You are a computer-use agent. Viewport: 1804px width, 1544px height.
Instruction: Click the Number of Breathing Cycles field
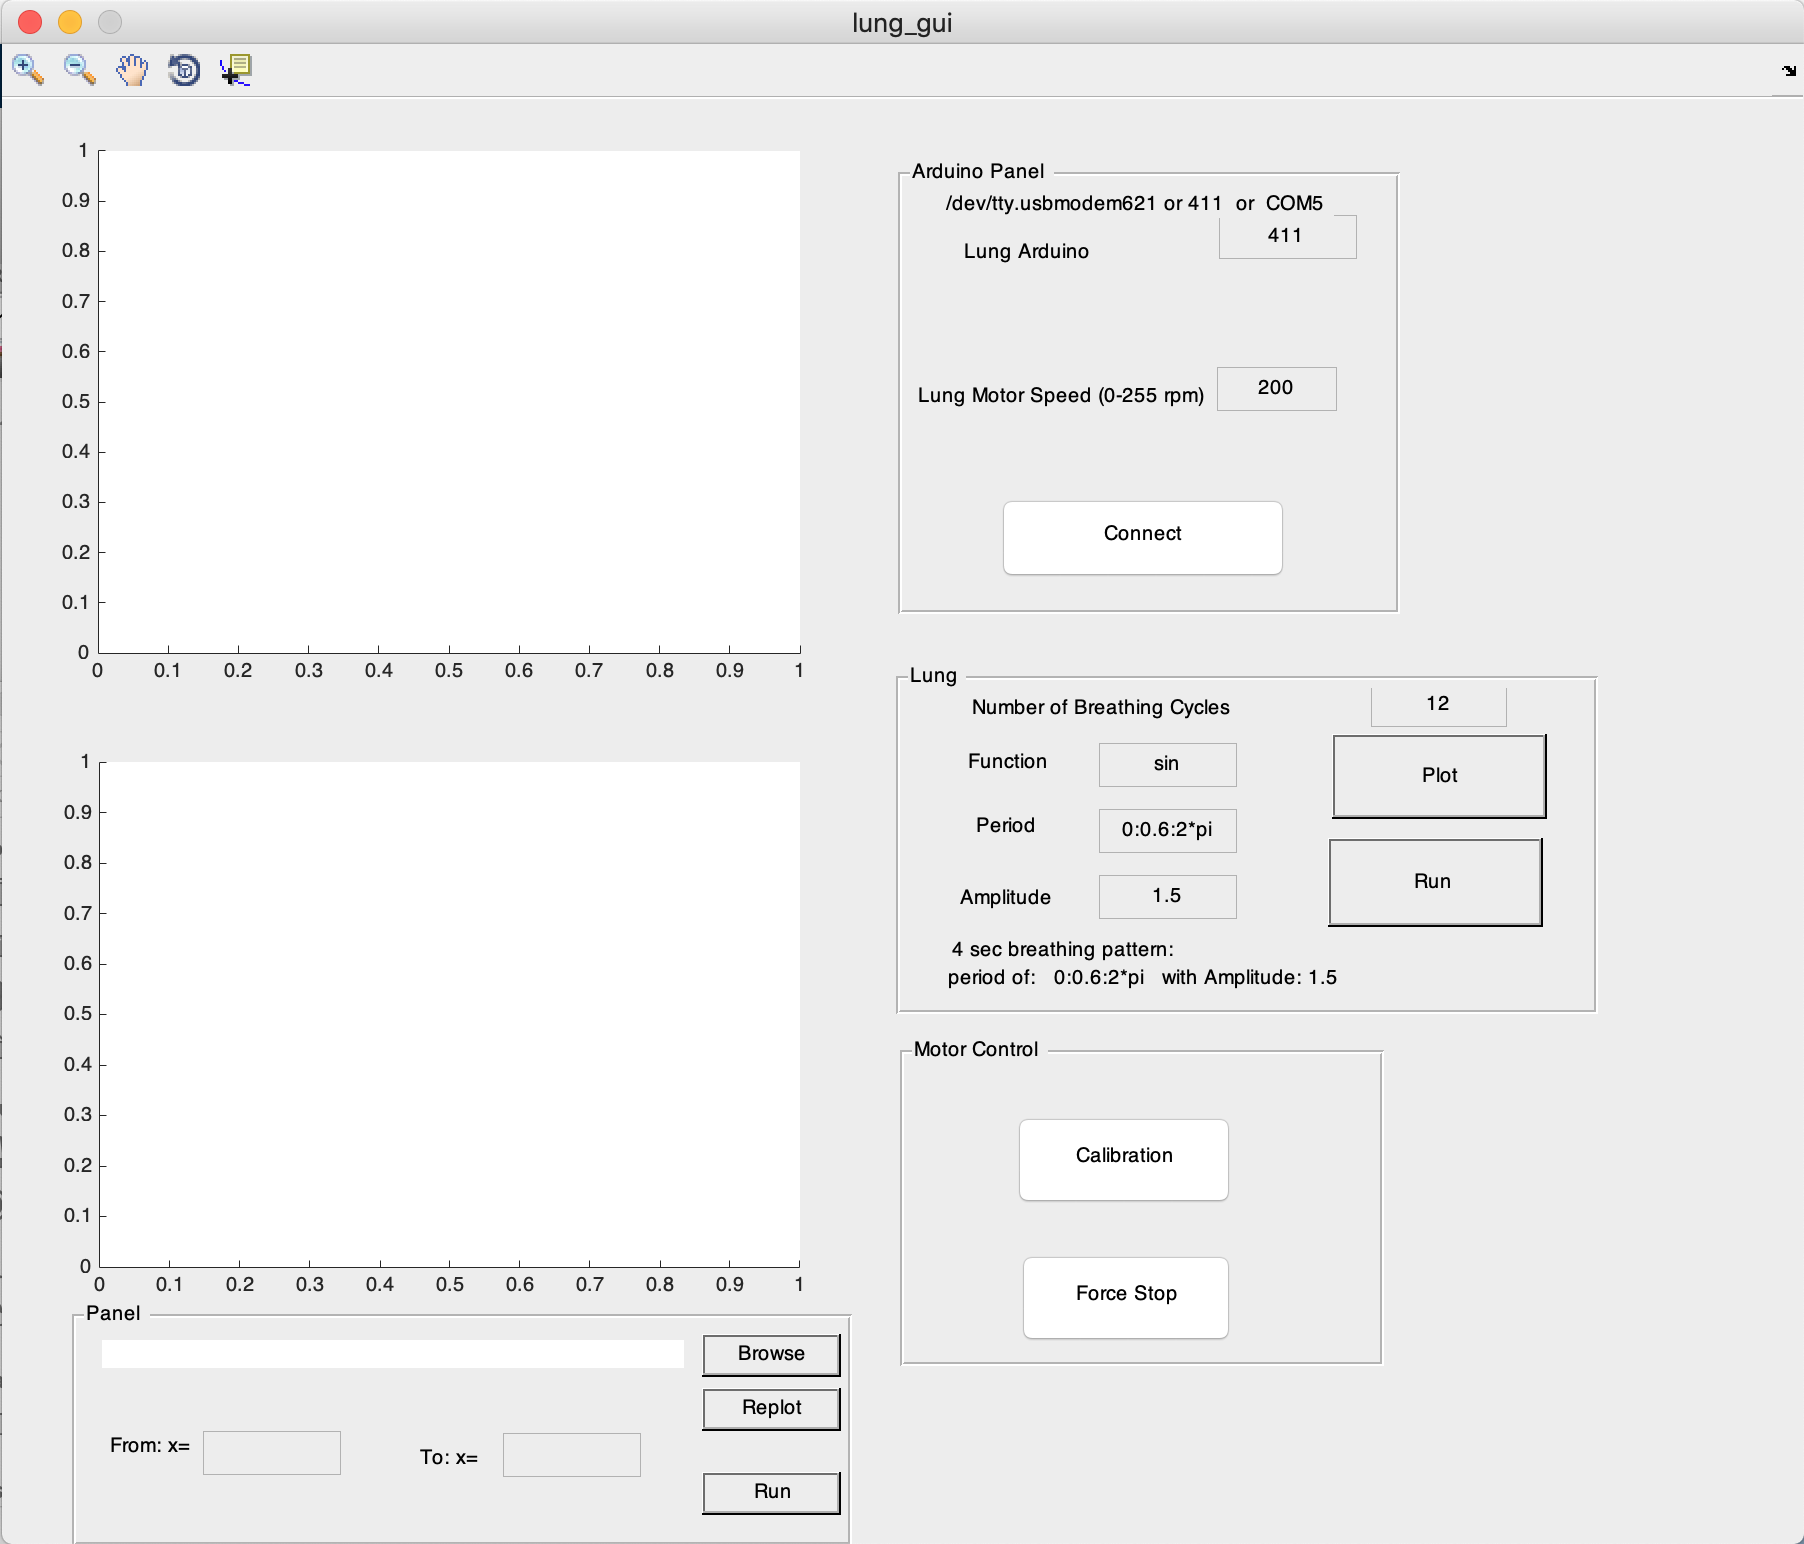(1438, 706)
